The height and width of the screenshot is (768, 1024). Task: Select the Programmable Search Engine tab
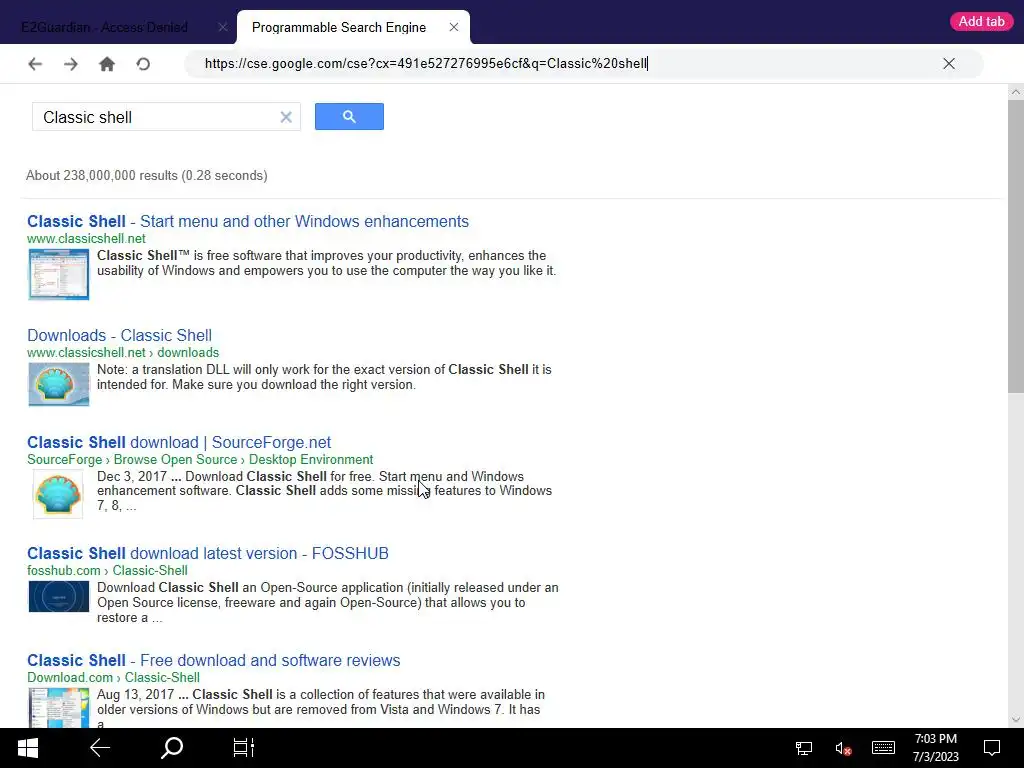coord(339,27)
